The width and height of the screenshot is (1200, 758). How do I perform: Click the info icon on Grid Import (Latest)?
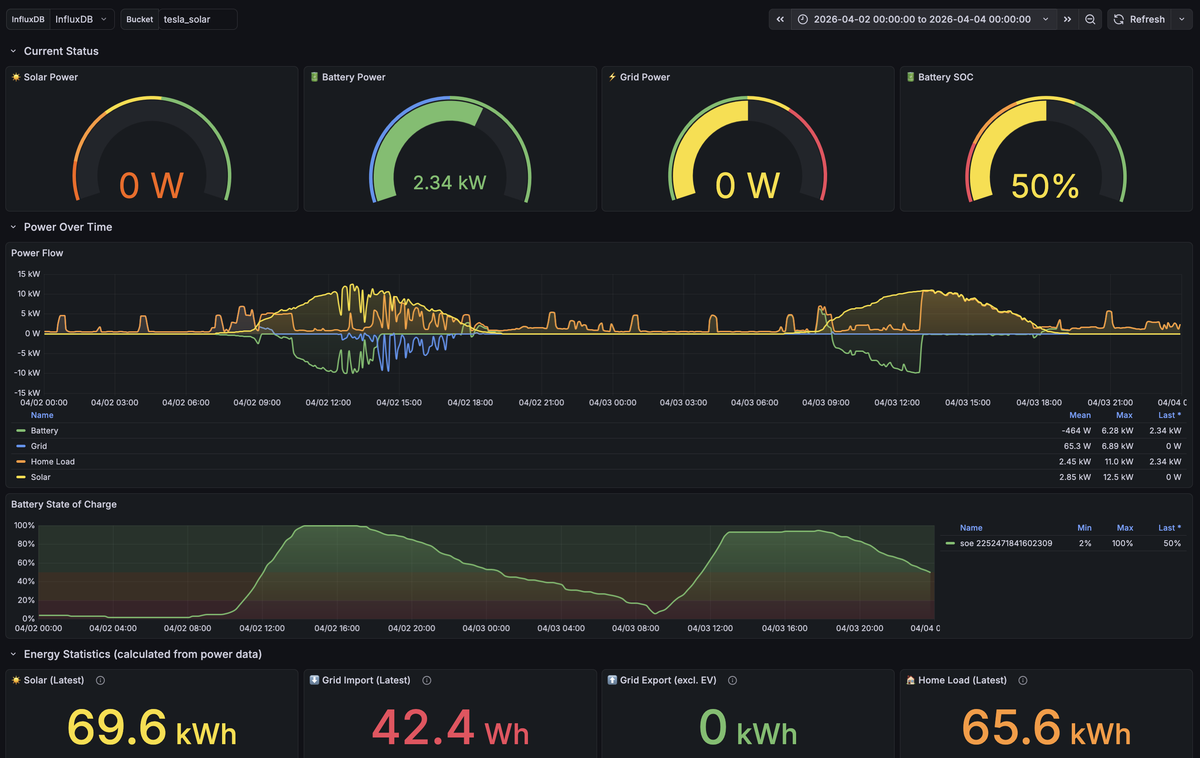pos(426,680)
